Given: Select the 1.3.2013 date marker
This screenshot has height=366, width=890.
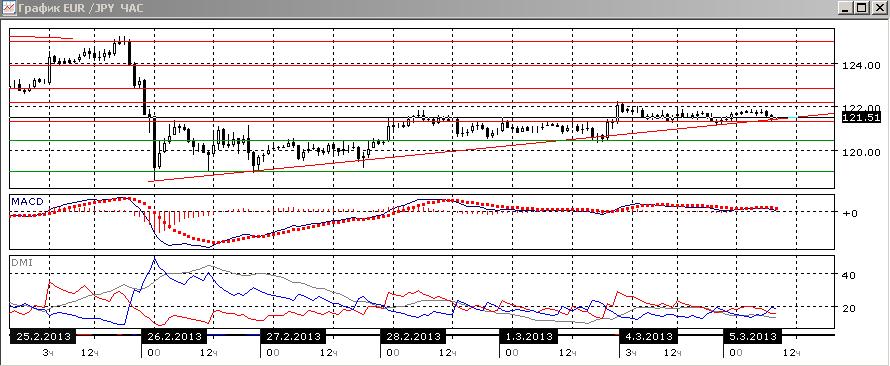Looking at the screenshot, I should (528, 336).
